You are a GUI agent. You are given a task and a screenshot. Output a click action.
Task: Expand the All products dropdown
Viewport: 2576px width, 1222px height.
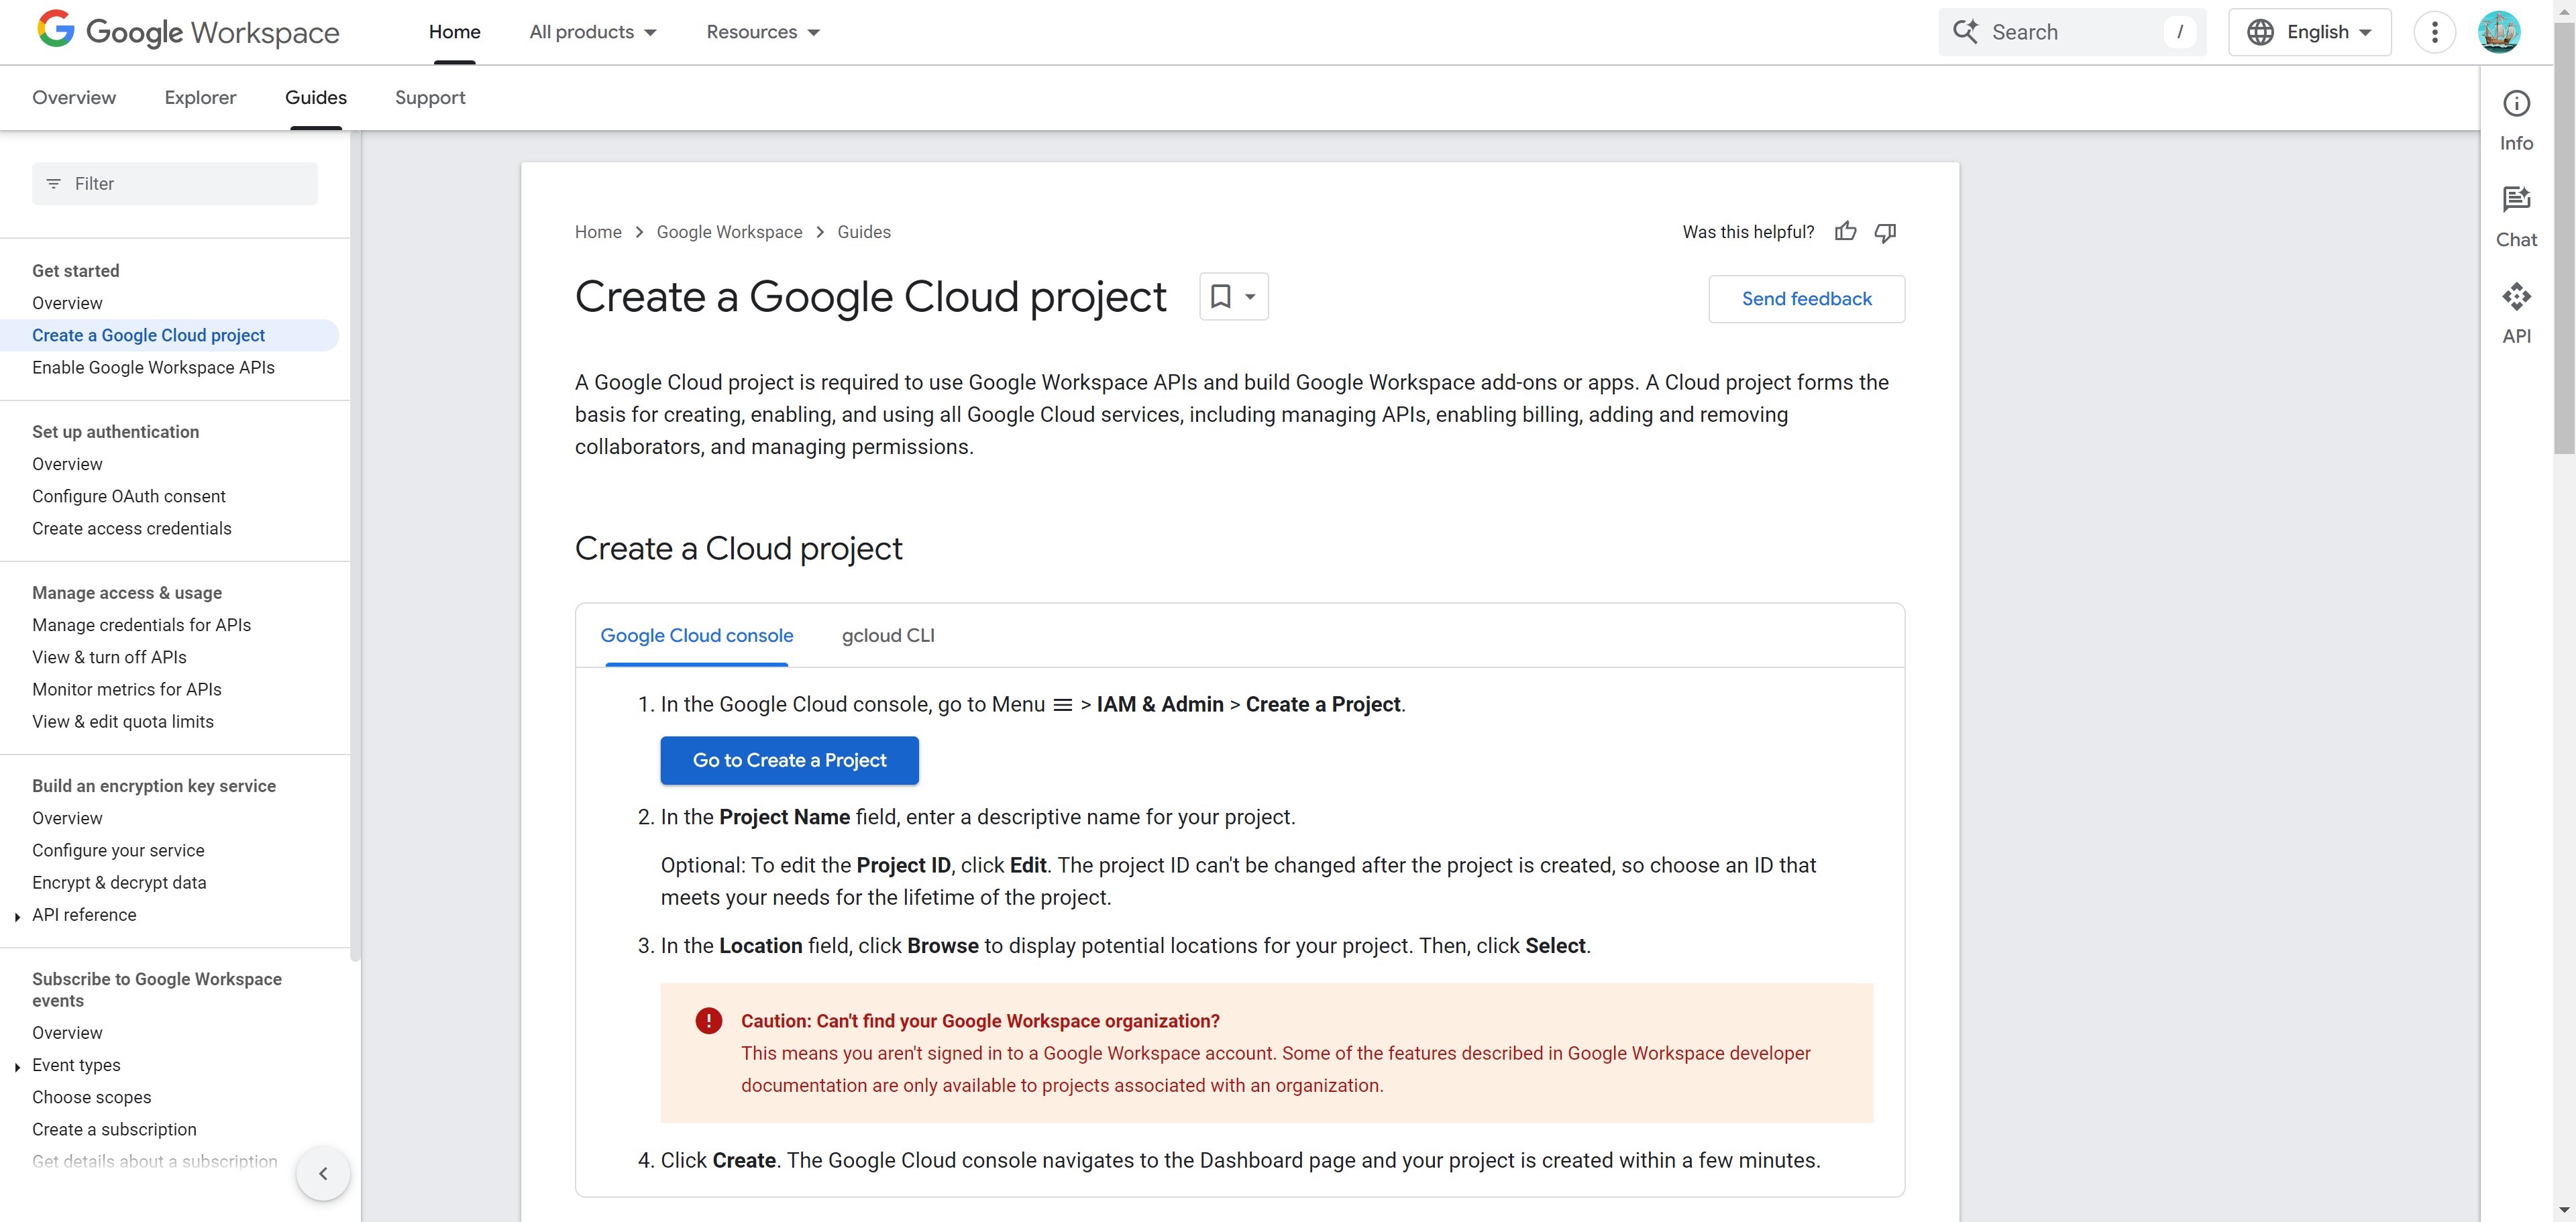point(593,32)
